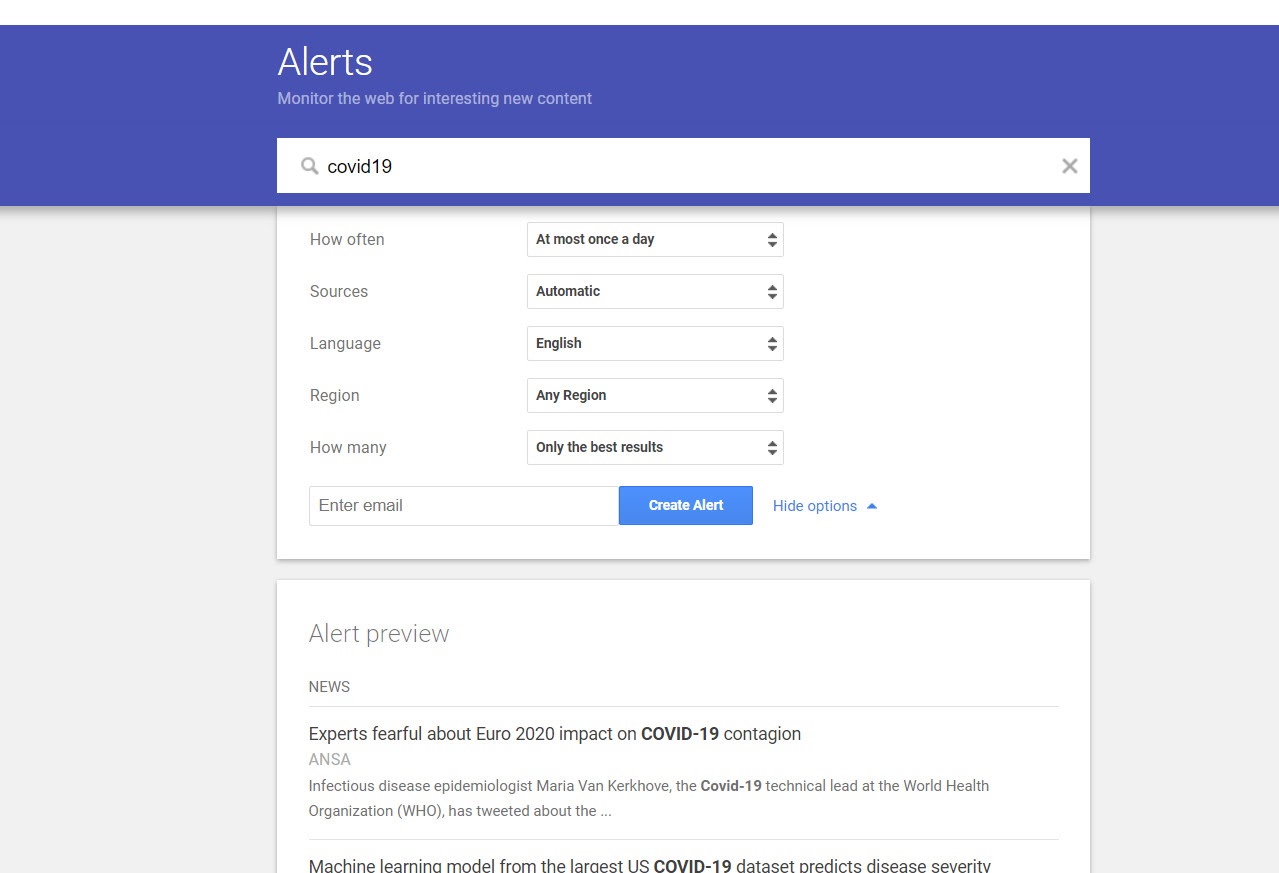Open the Only the best results dropdown
Viewport: 1279px width, 873px height.
point(655,448)
